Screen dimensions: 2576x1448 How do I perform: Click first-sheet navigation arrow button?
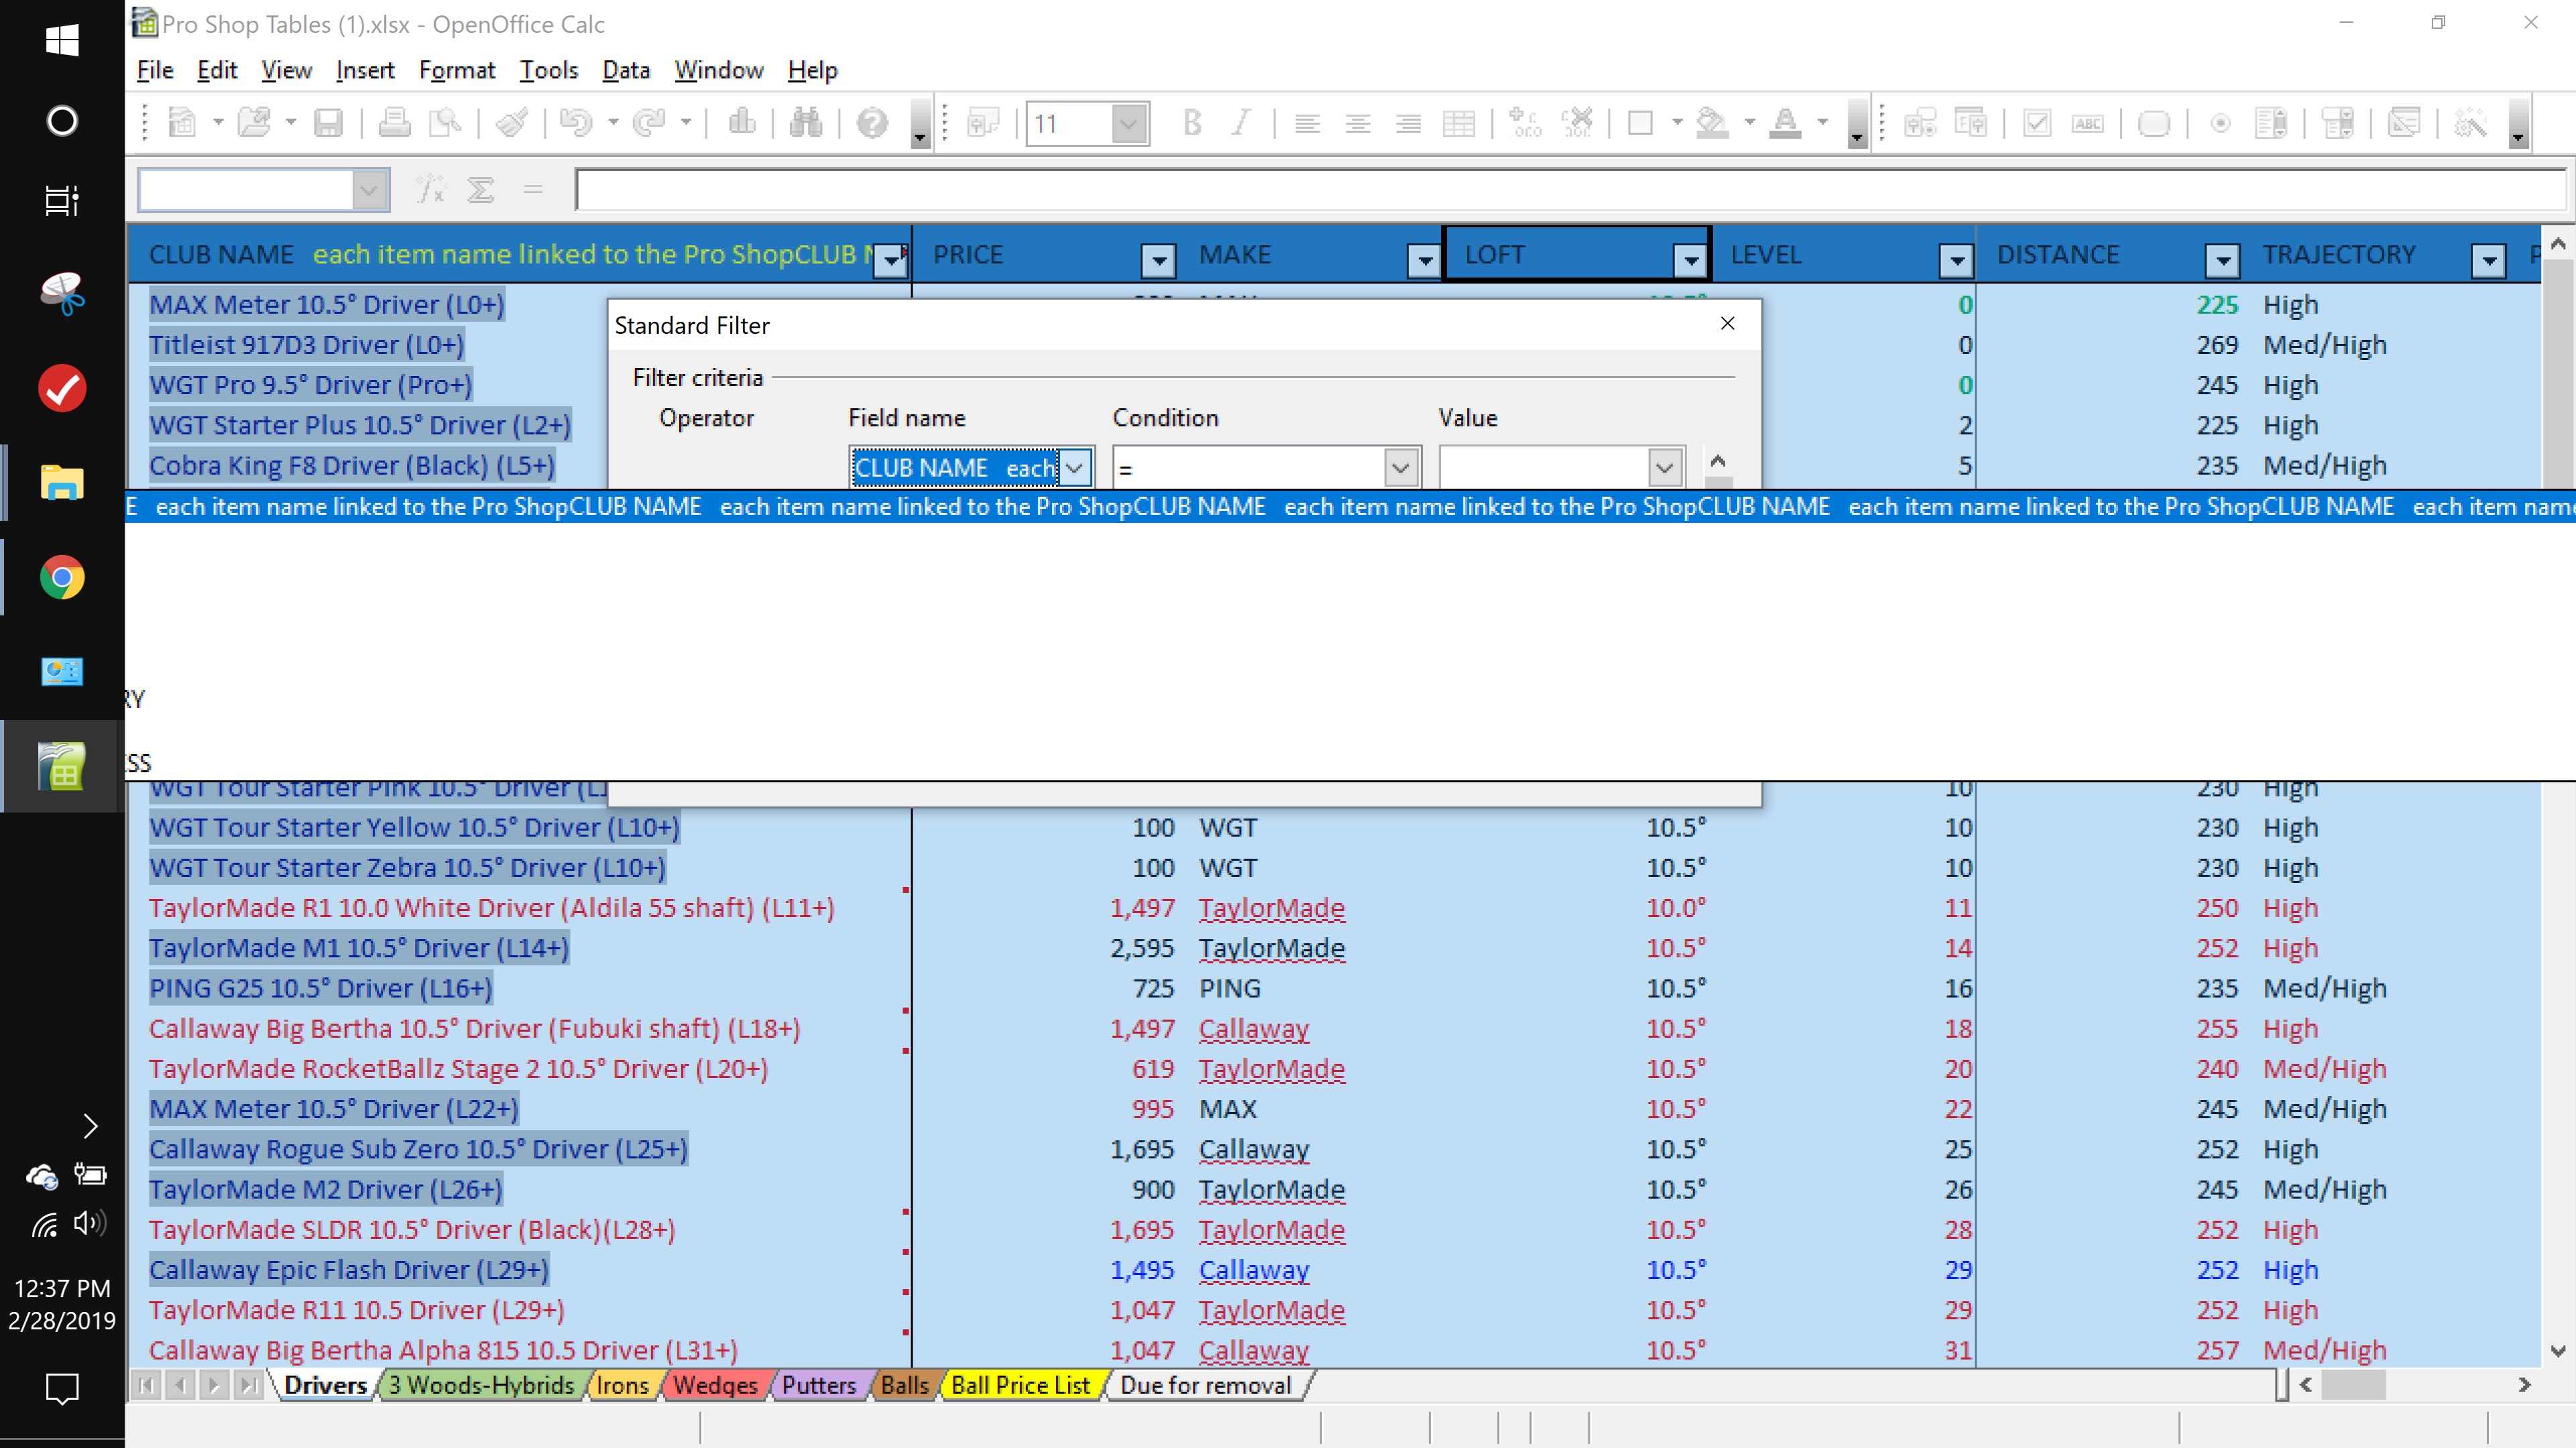click(x=146, y=1385)
